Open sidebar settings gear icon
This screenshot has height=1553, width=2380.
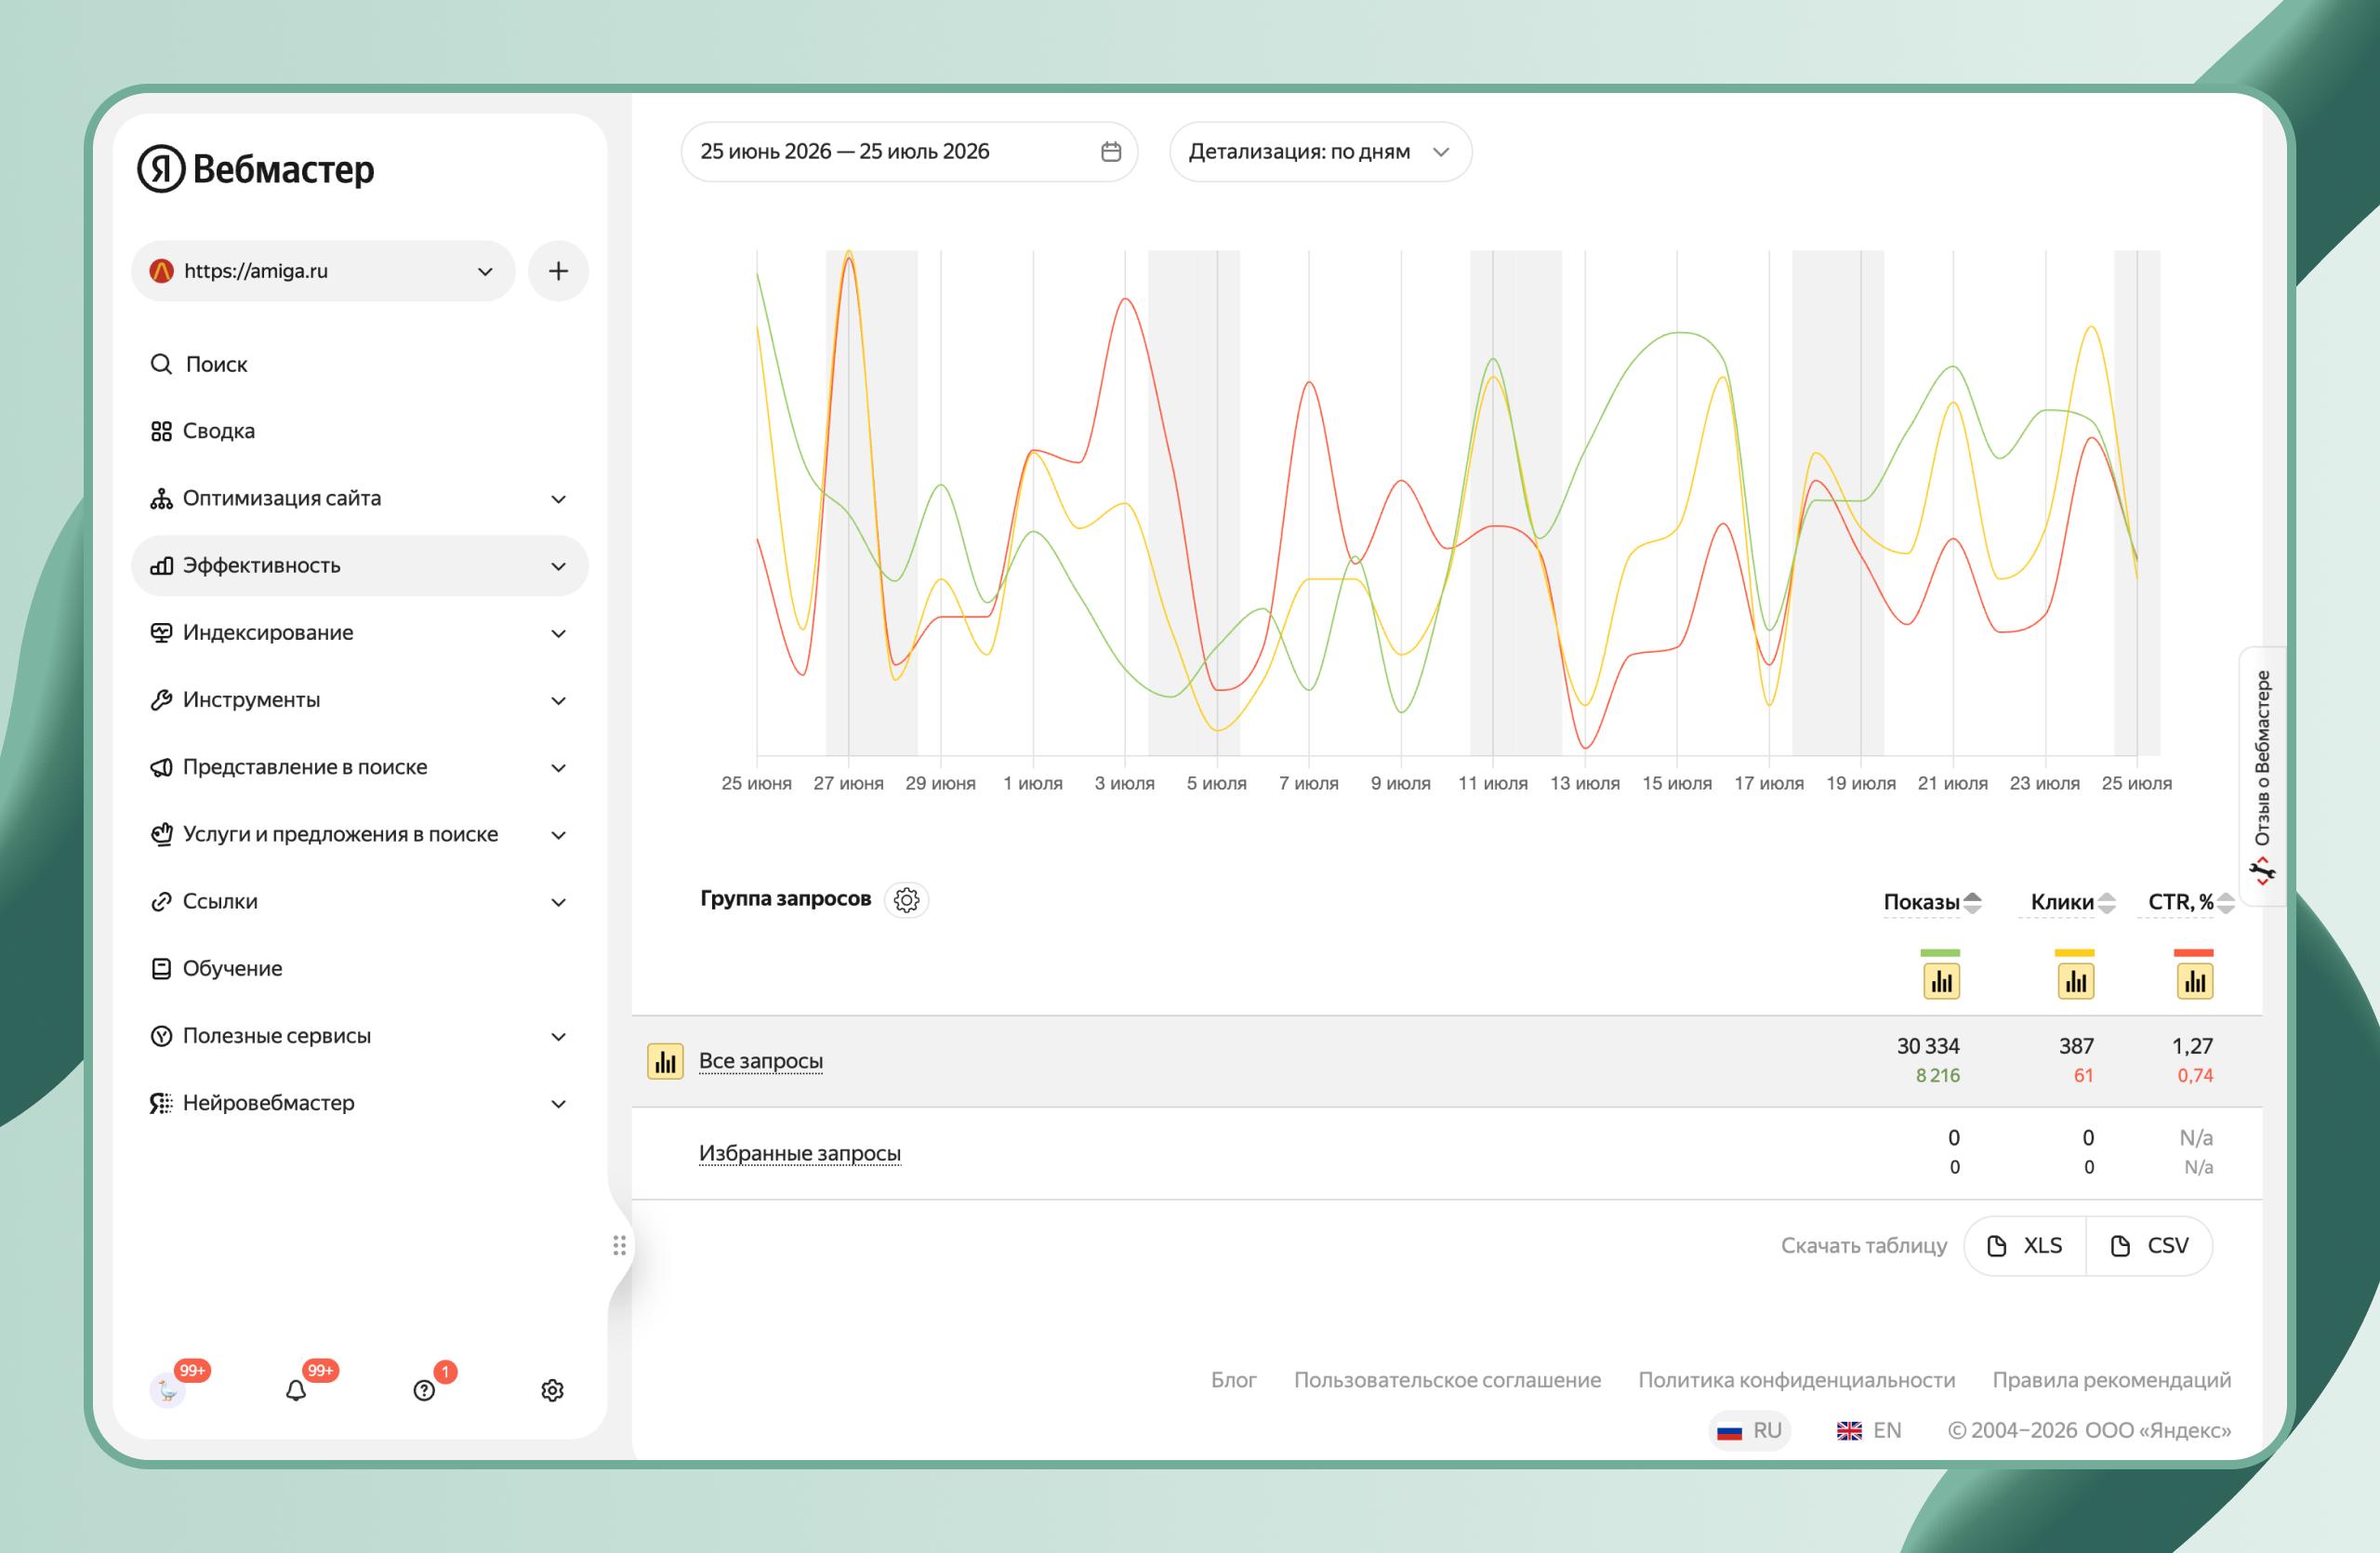click(x=552, y=1390)
